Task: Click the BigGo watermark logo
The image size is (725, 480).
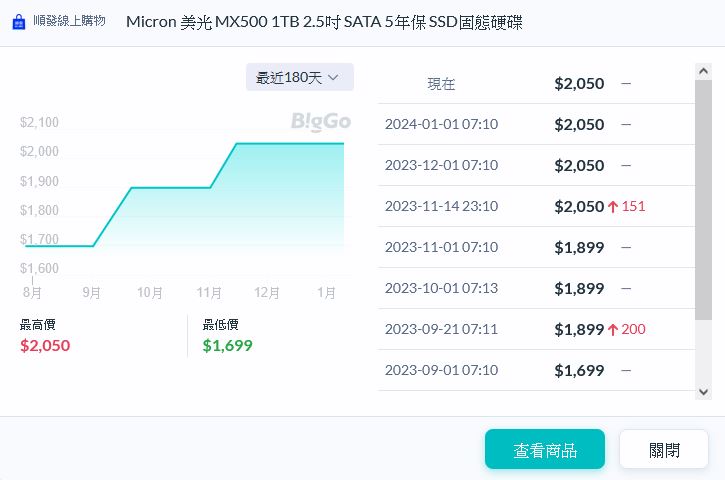Action: click(x=321, y=122)
